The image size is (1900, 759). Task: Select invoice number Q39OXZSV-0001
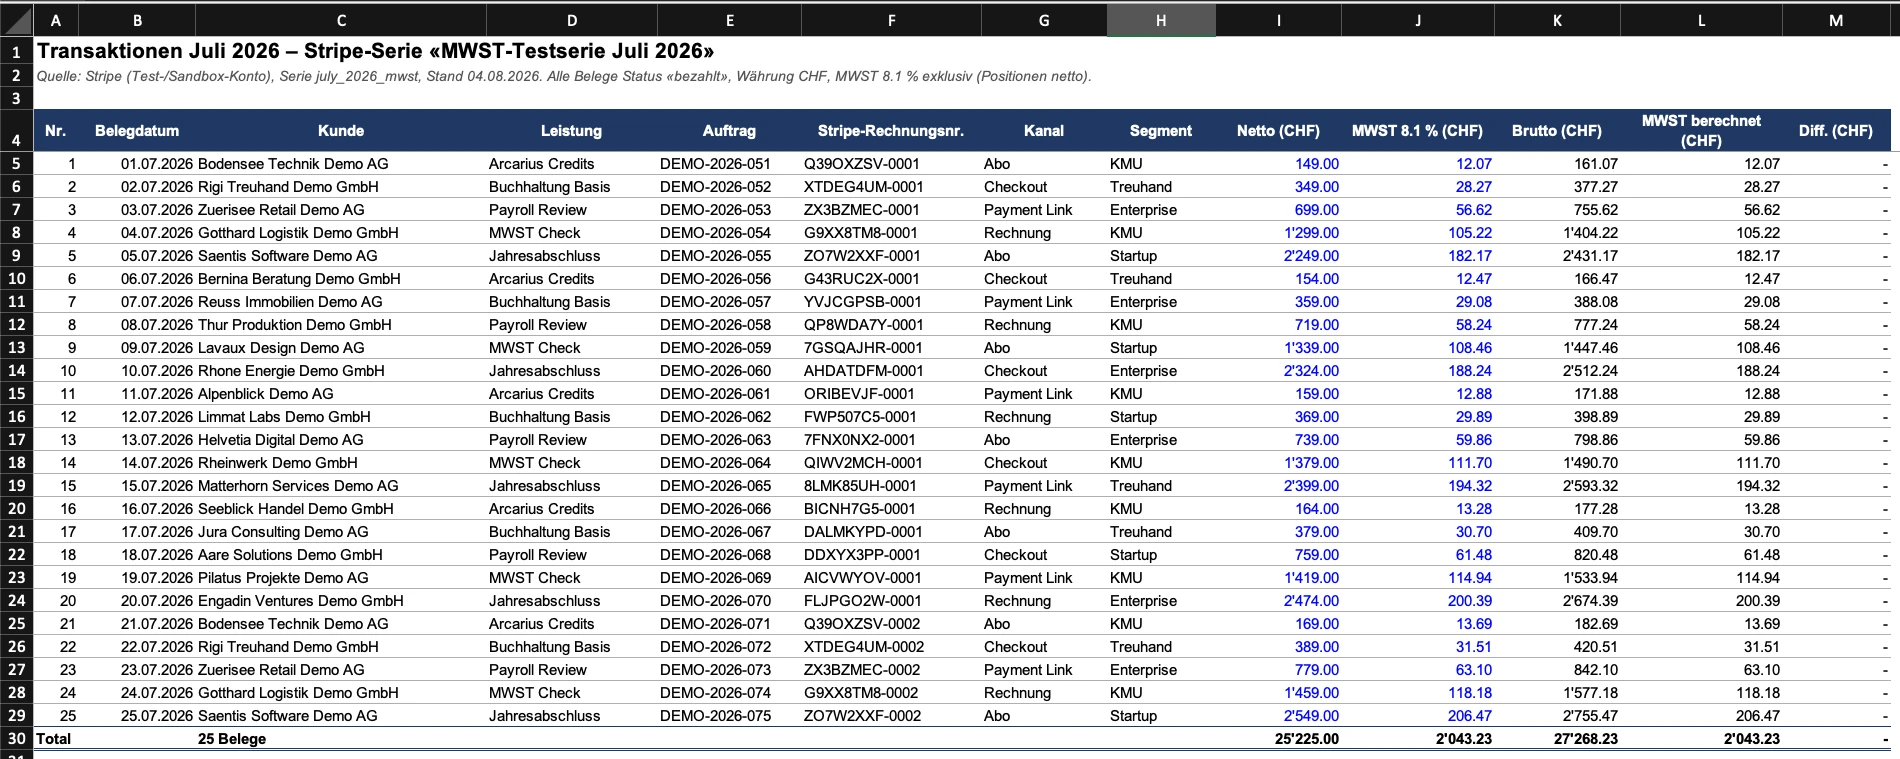click(x=862, y=164)
